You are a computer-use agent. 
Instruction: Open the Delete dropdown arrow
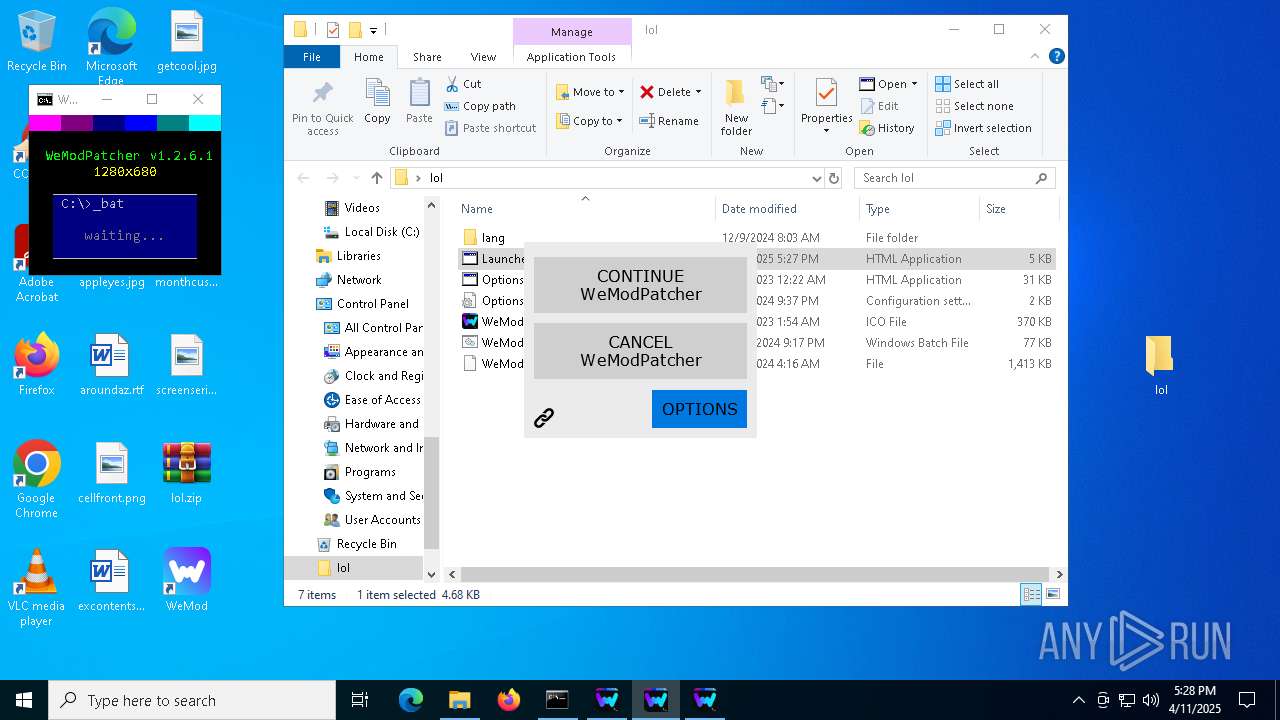click(698, 92)
